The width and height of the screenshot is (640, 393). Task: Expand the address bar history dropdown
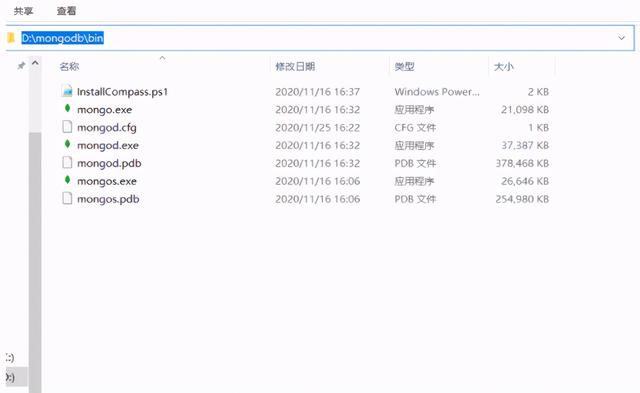(621, 38)
